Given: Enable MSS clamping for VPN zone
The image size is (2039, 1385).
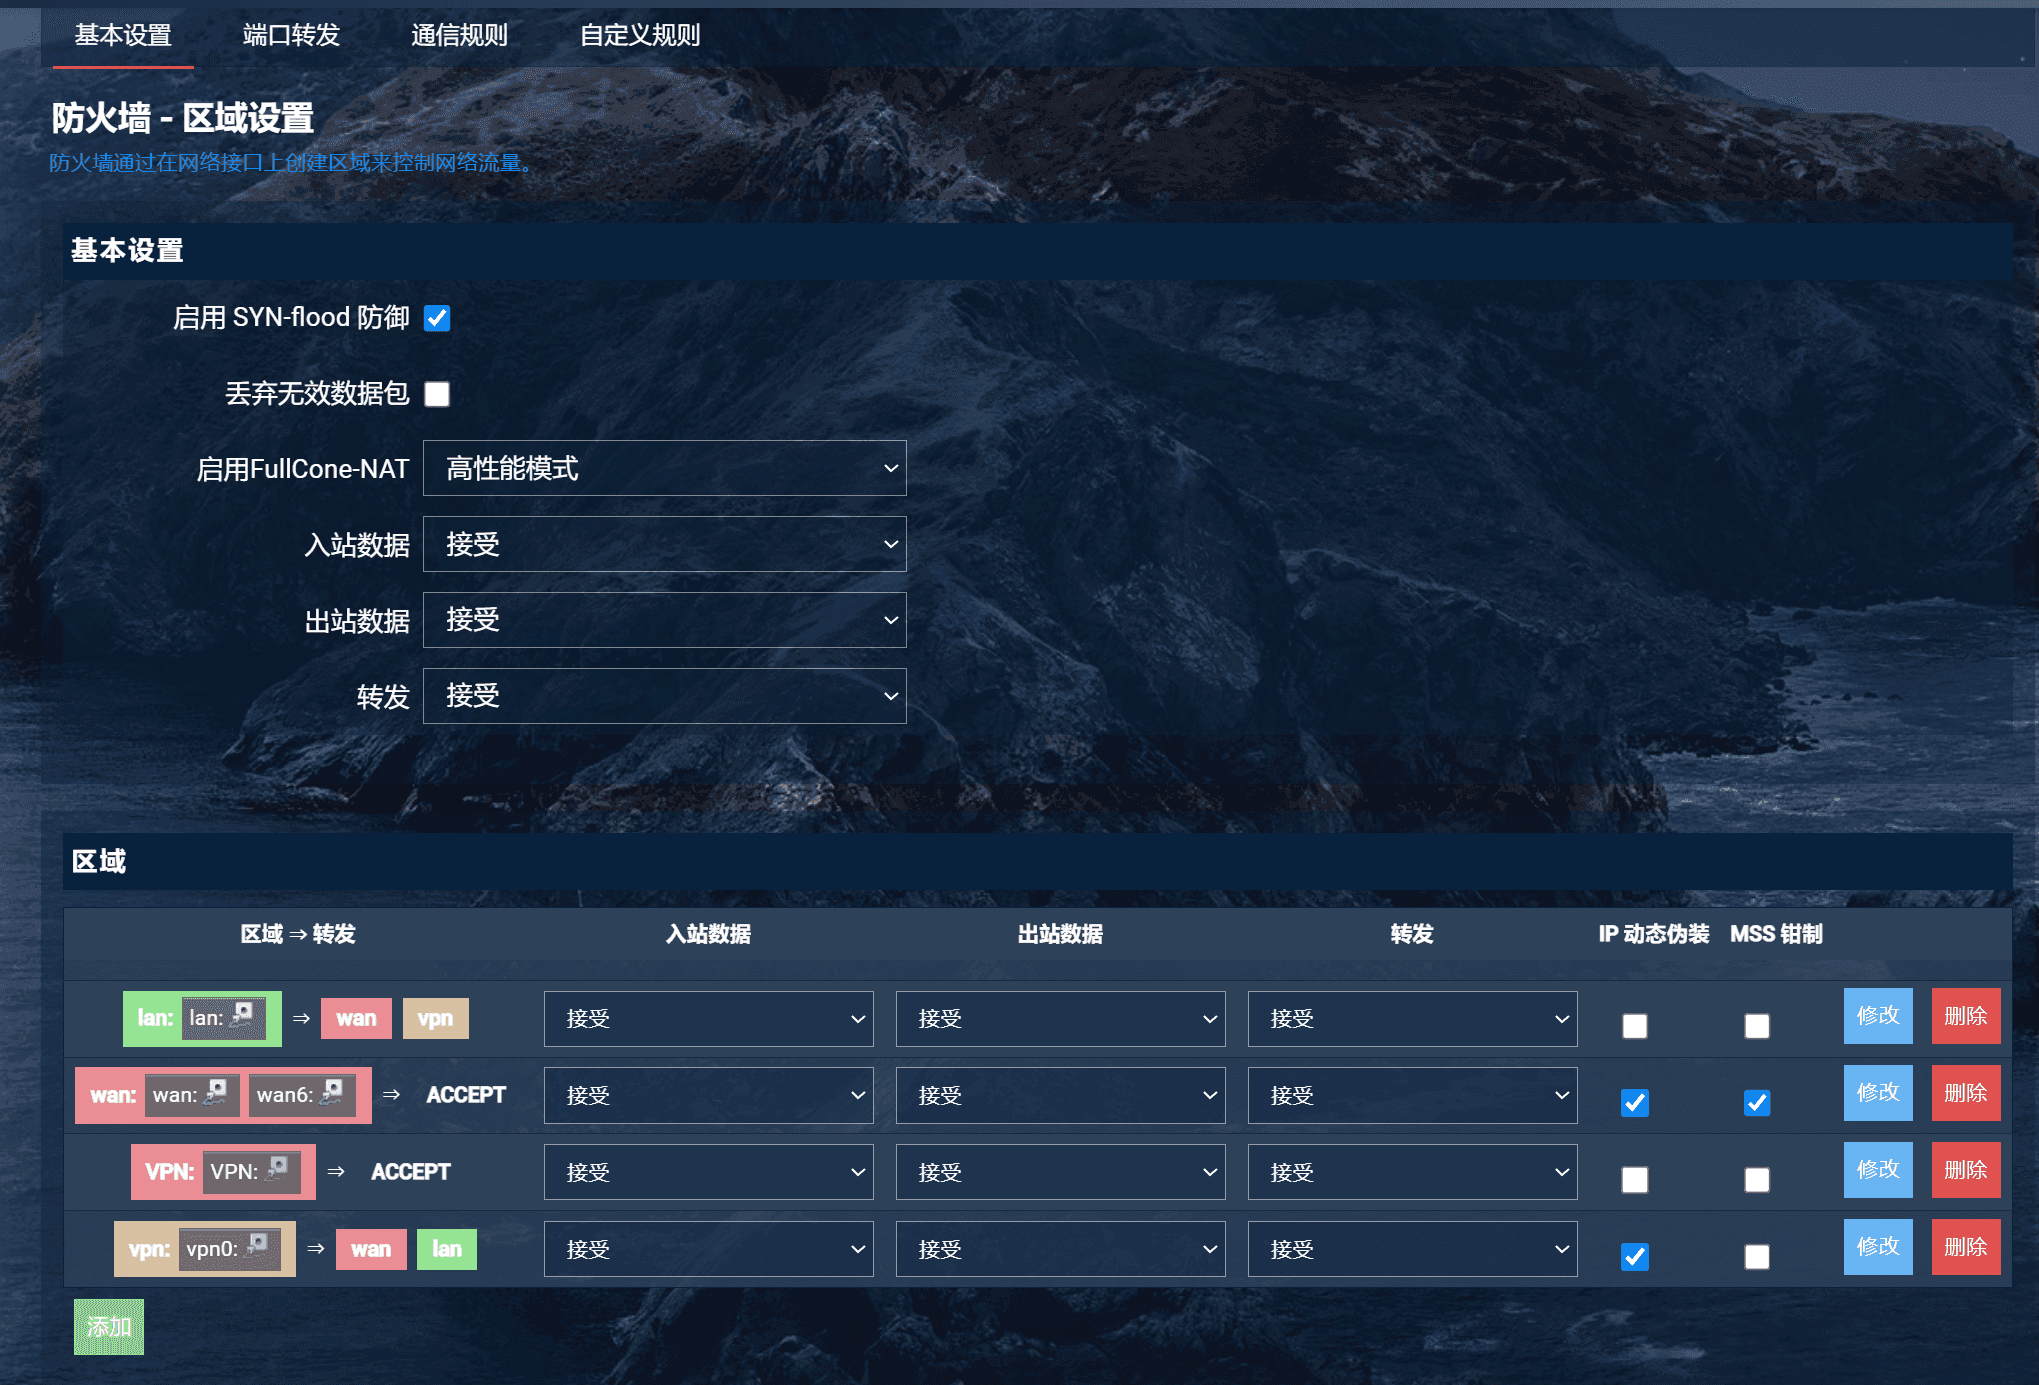Looking at the screenshot, I should point(1756,1180).
